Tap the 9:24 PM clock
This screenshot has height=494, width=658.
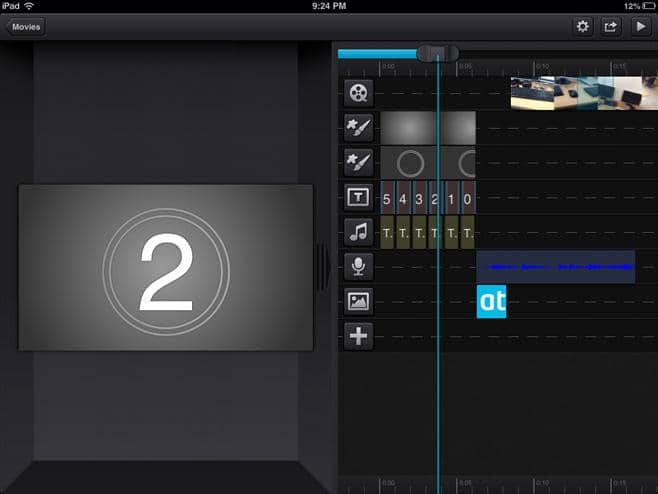pos(329,6)
